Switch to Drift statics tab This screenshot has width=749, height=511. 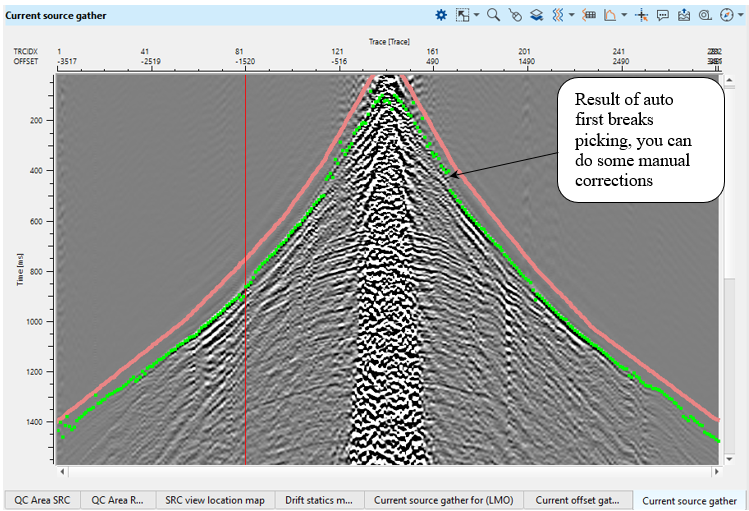[x=318, y=499]
